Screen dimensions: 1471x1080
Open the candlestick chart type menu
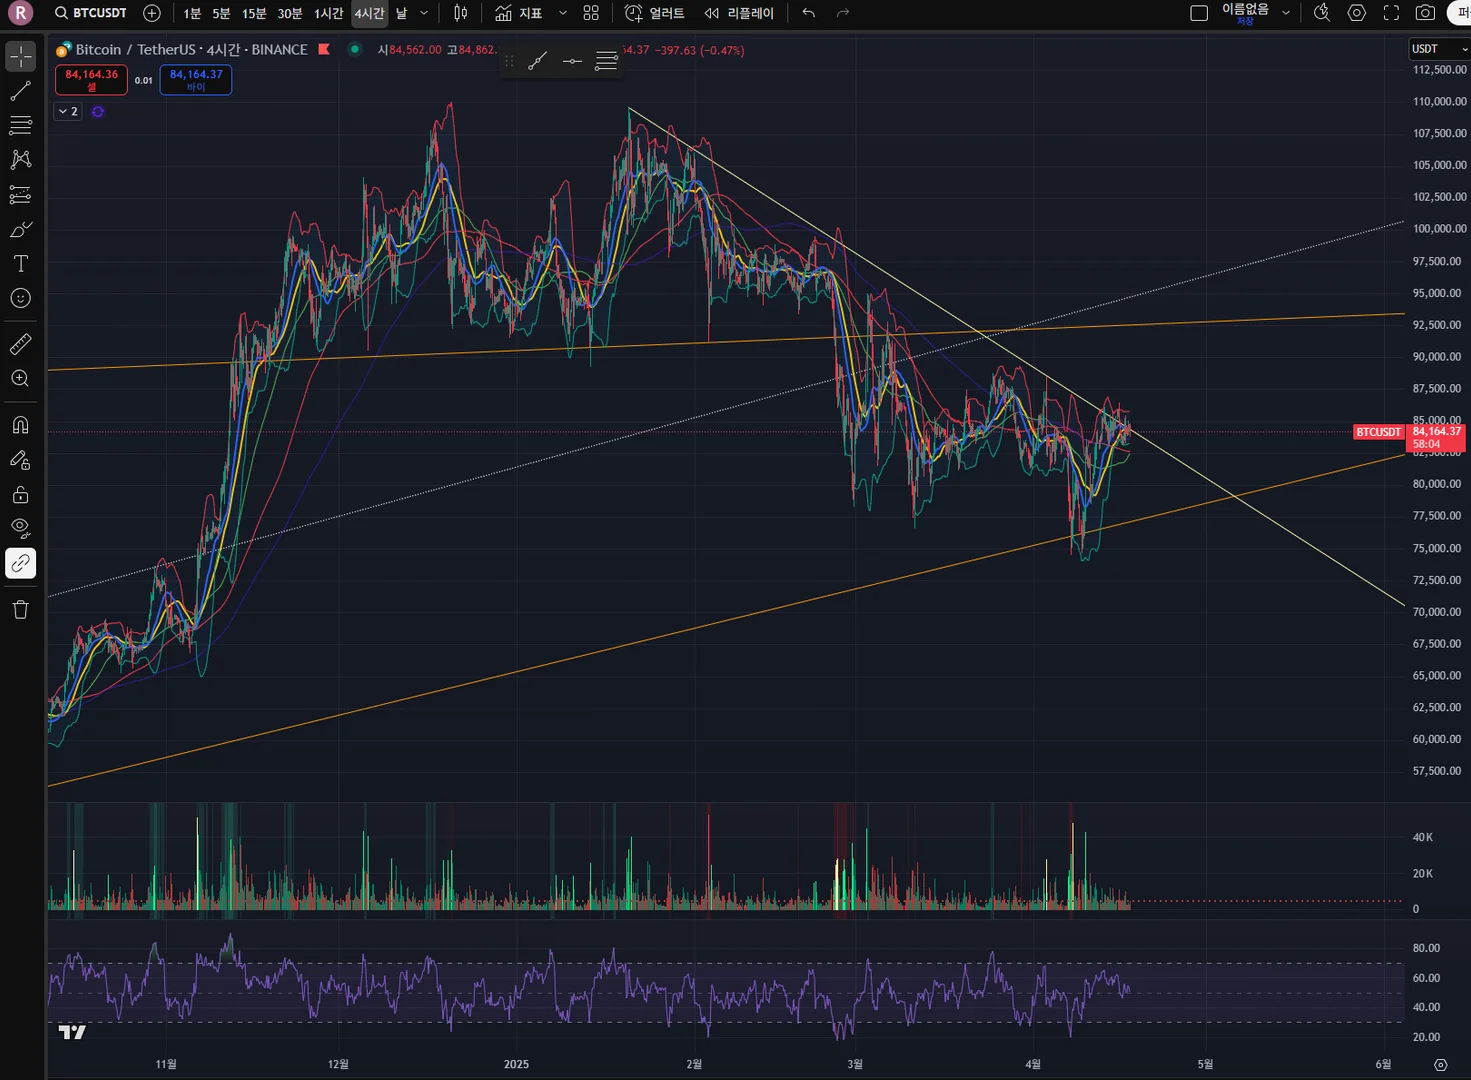(461, 13)
